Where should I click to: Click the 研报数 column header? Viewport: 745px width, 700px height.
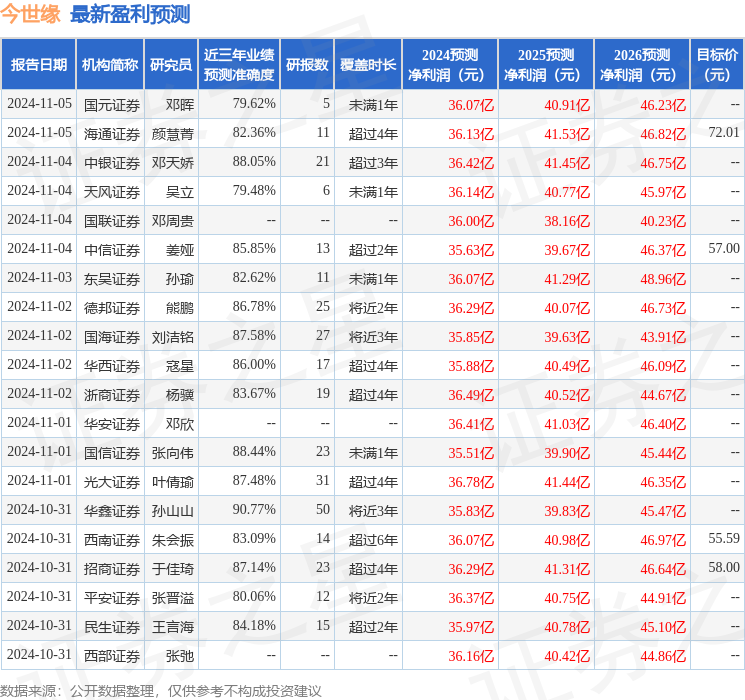coord(307,65)
